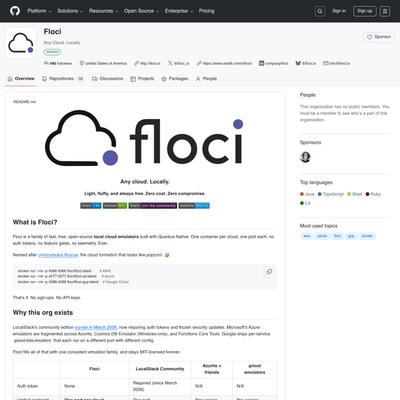This screenshot has height=400, width=400.
Task: Click the gcp topic tag
Action: [x=351, y=236]
